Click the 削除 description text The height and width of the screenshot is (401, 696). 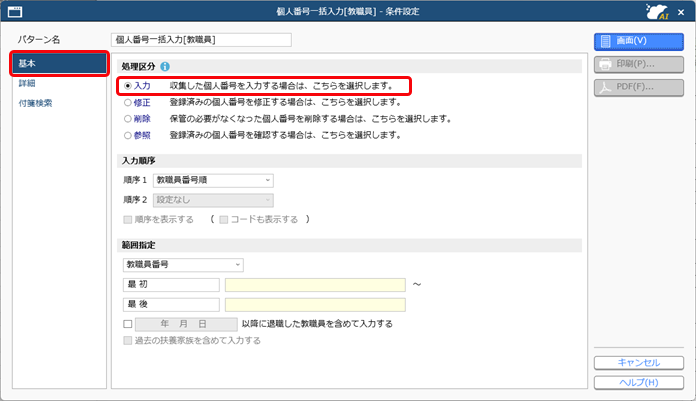pos(311,119)
